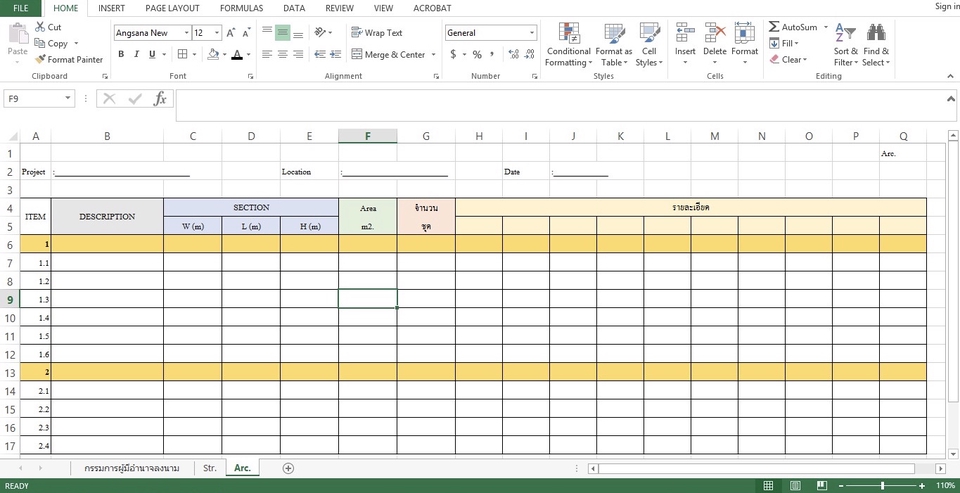
Task: Switch to the FORMULAS ribbon tab
Action: 241,8
